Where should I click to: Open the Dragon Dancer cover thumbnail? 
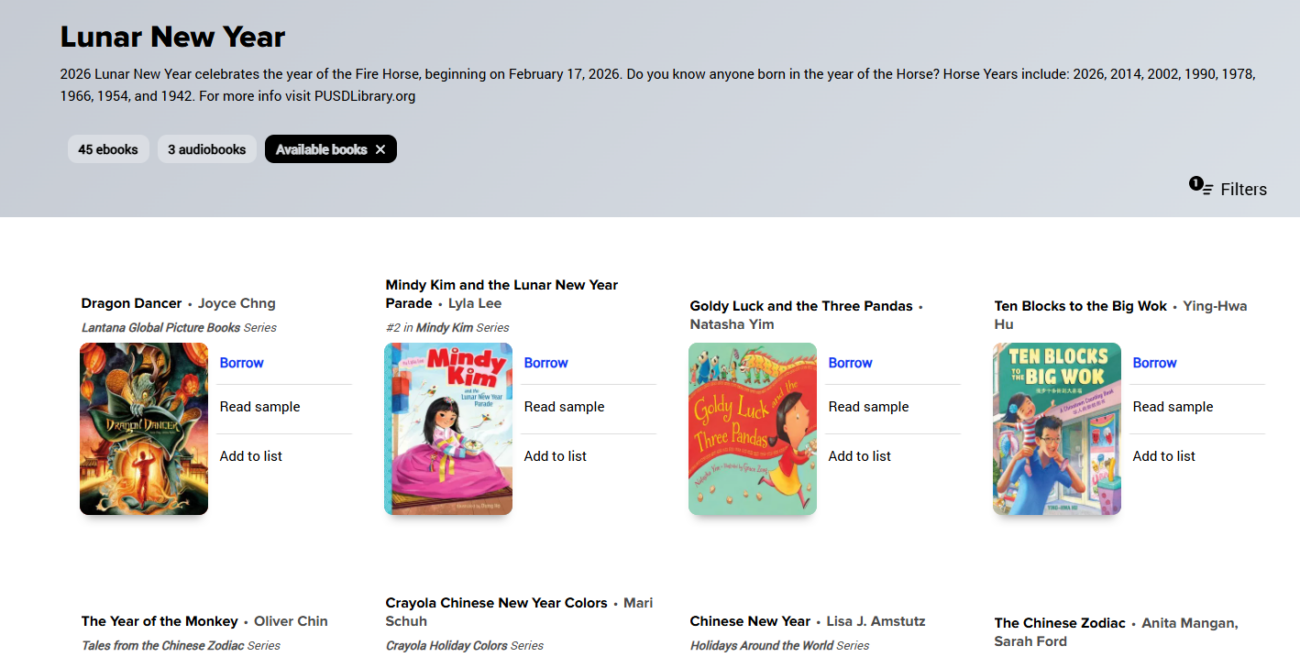[x=144, y=429]
